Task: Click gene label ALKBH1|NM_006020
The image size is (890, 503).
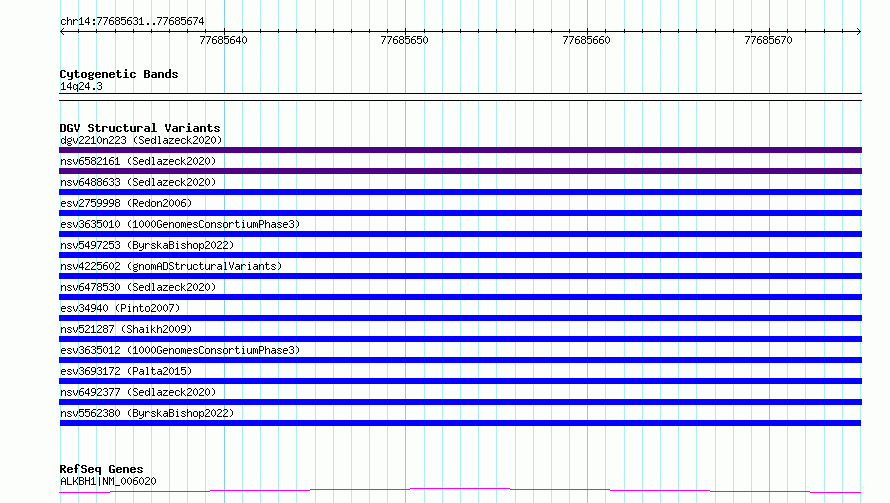Action: [x=108, y=481]
